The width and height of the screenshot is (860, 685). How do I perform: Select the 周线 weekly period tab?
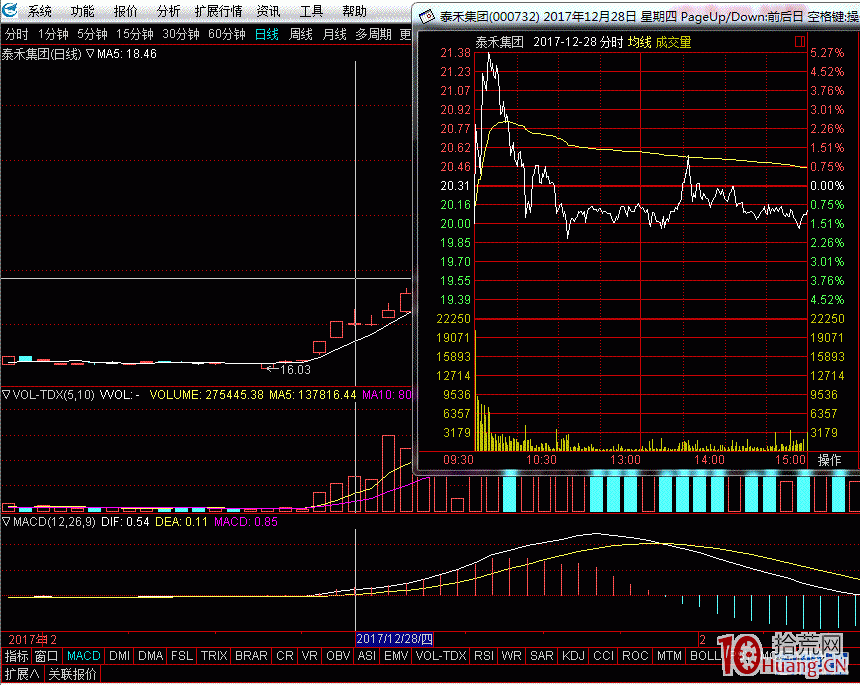click(301, 34)
